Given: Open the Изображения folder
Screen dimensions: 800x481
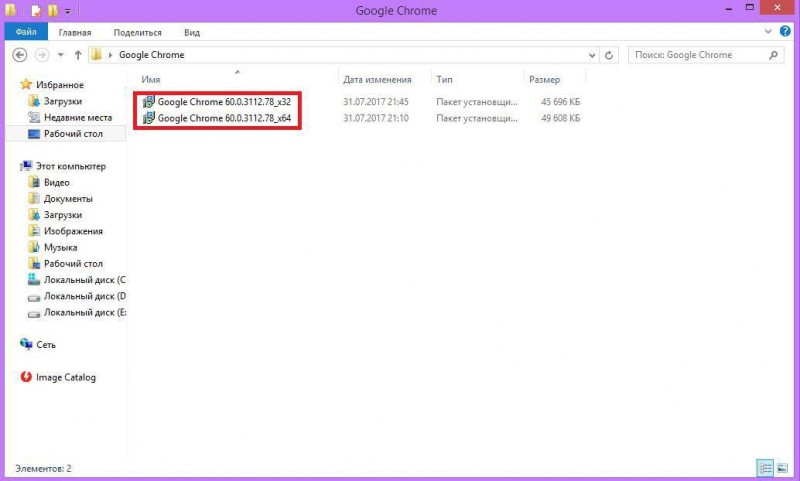Looking at the screenshot, I should click(73, 231).
